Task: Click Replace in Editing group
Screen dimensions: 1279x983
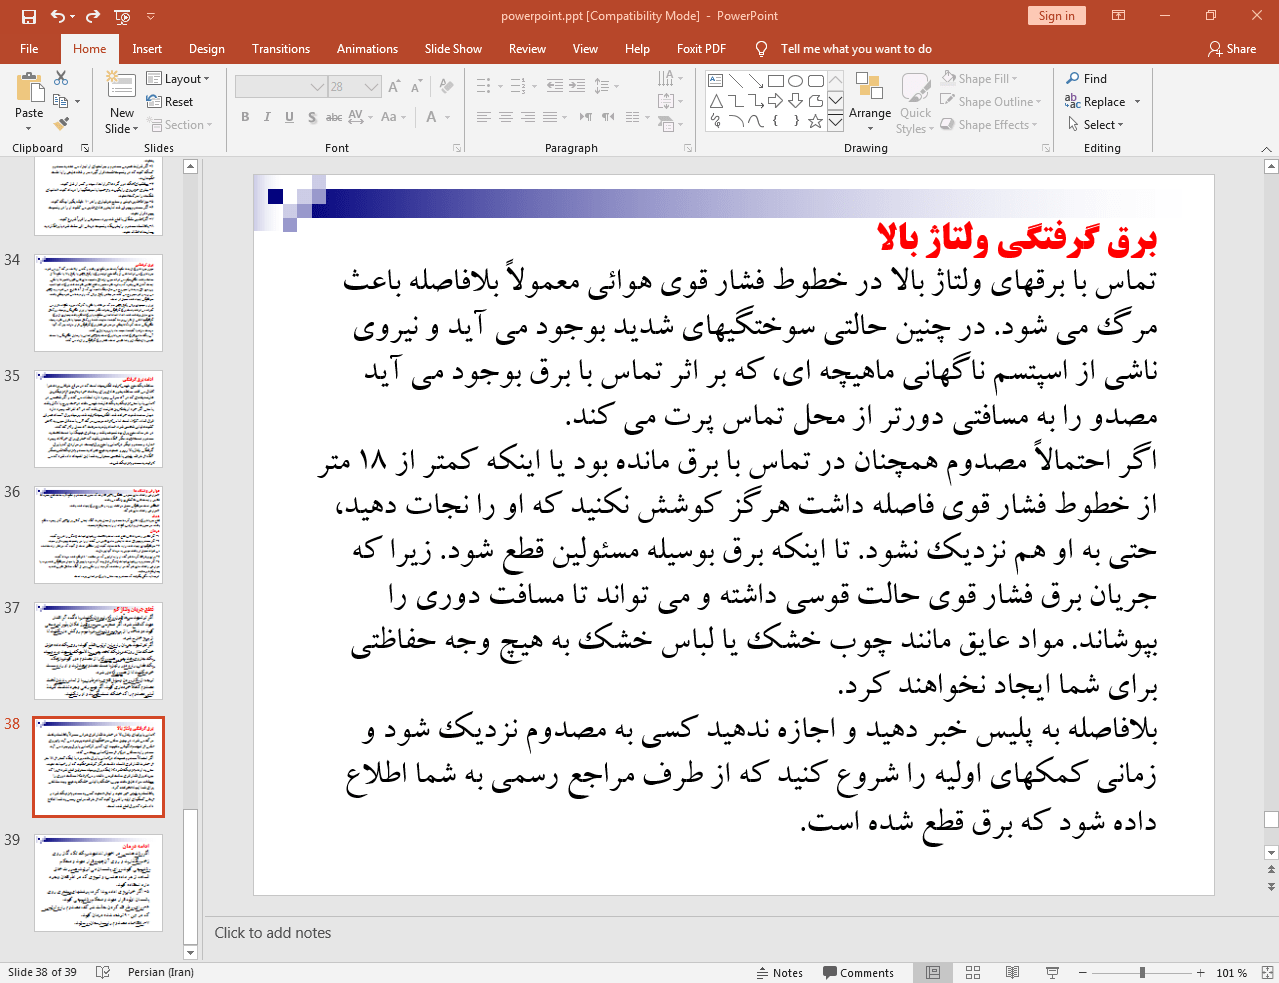Action: [1103, 101]
